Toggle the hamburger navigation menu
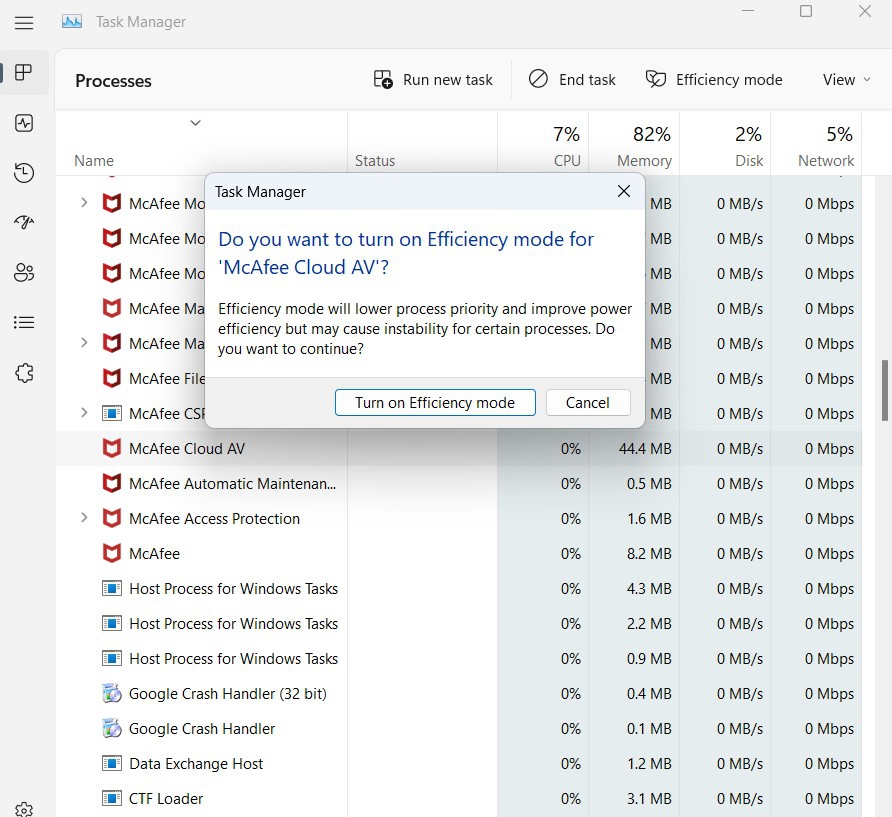Image resolution: width=892 pixels, height=817 pixels. (x=24, y=23)
